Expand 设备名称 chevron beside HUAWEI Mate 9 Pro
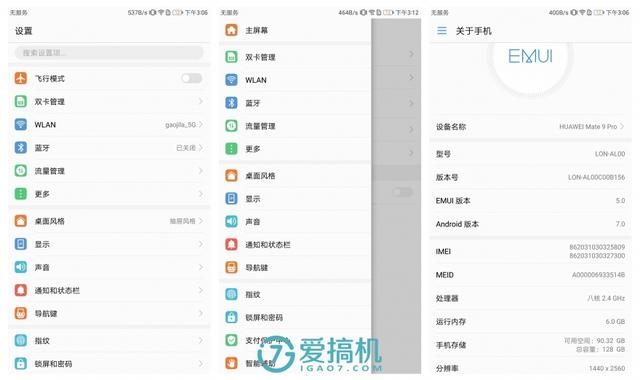The height and width of the screenshot is (380, 640). (x=622, y=127)
